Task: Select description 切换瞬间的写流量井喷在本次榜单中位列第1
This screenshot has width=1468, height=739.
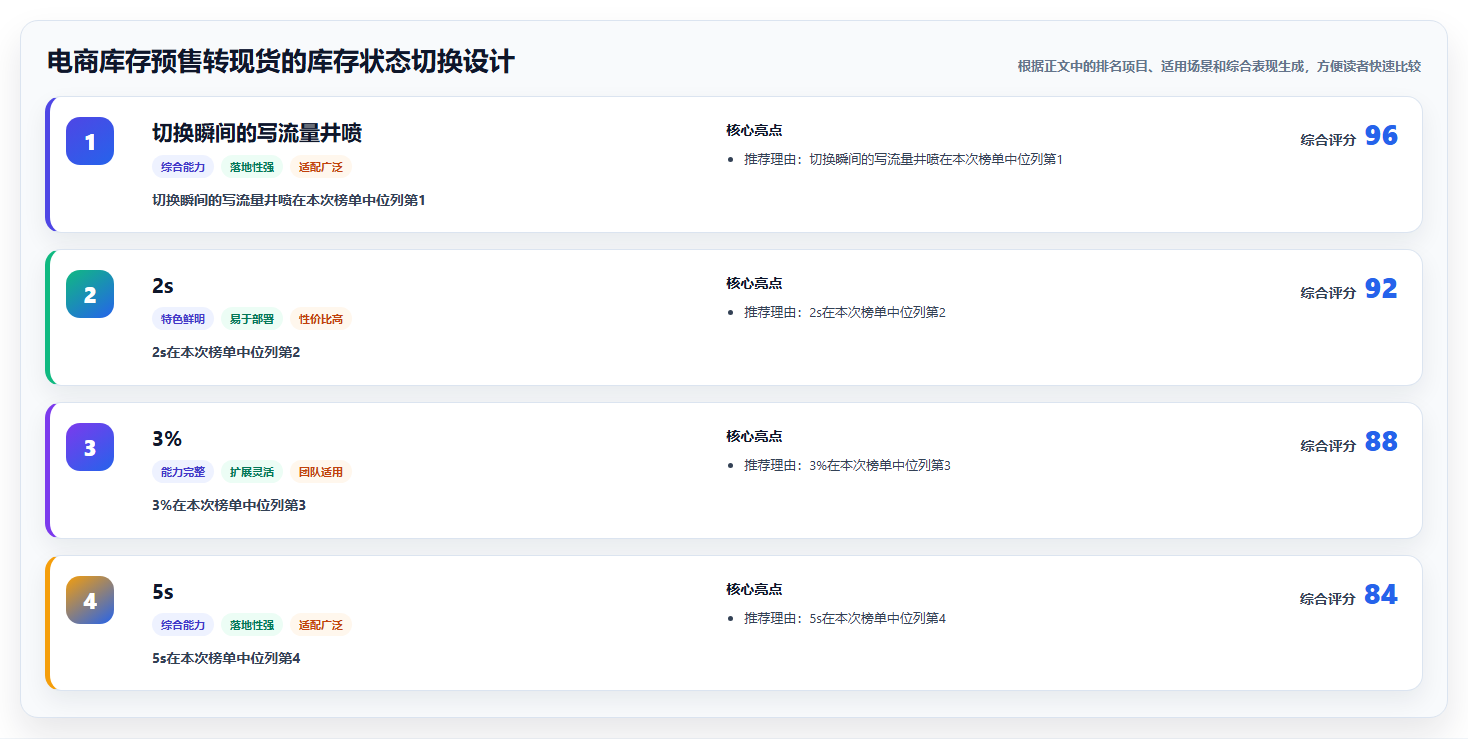Action: click(289, 200)
